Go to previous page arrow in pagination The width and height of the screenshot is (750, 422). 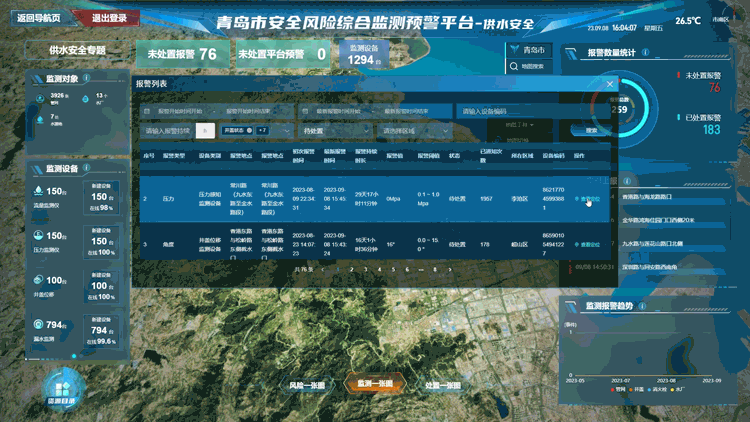tap(323, 269)
